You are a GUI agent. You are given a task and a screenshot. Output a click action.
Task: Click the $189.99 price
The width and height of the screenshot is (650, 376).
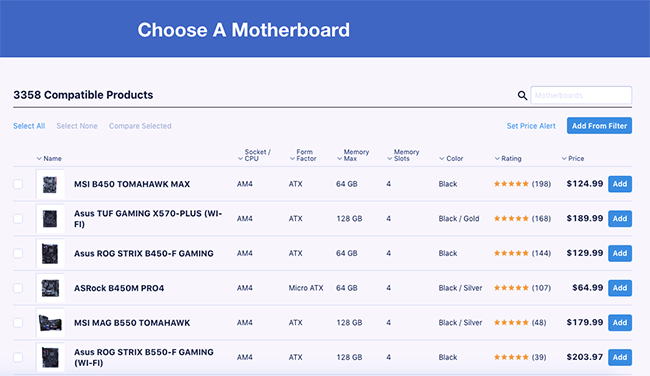[585, 218]
